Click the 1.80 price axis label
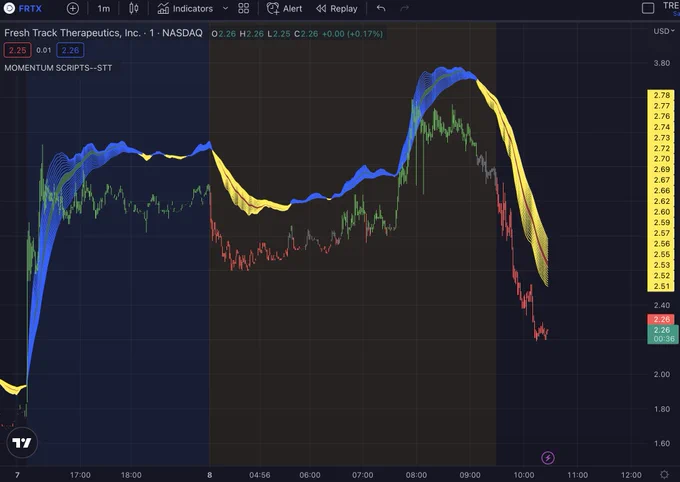 662,409
